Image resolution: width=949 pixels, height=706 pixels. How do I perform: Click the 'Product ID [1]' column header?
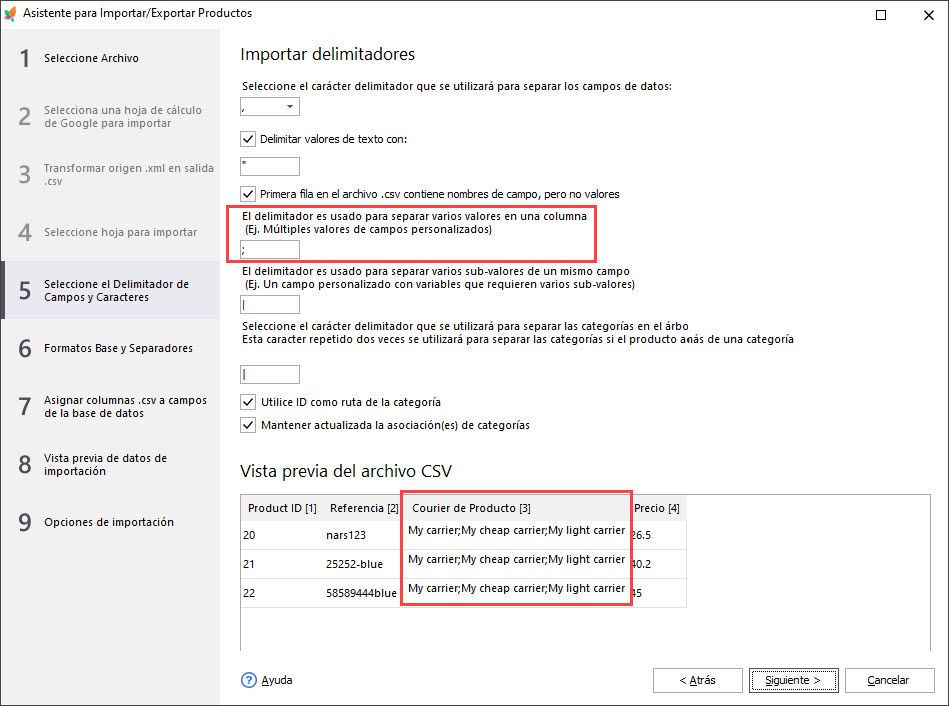[282, 508]
